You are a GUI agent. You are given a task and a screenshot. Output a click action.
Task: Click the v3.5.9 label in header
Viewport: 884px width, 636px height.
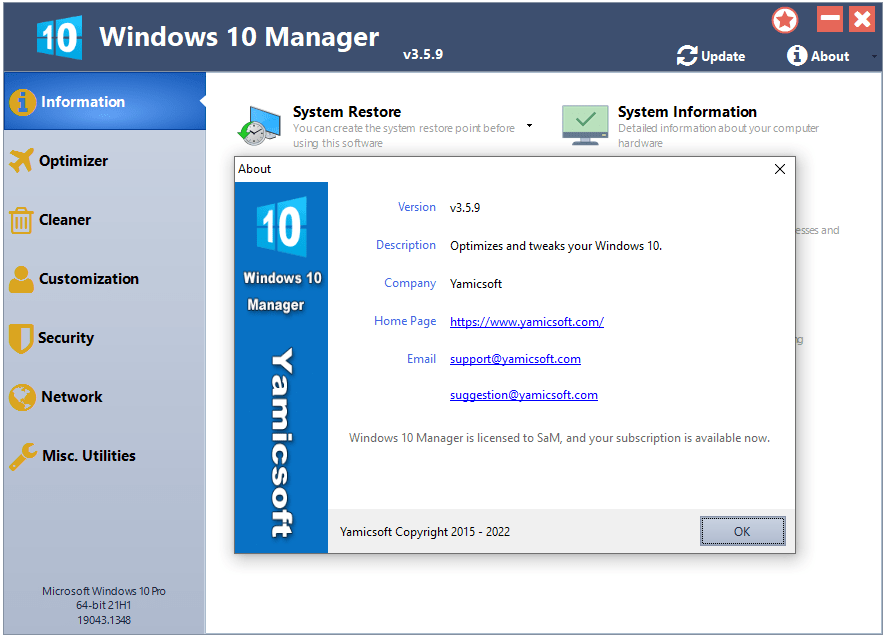[x=423, y=55]
